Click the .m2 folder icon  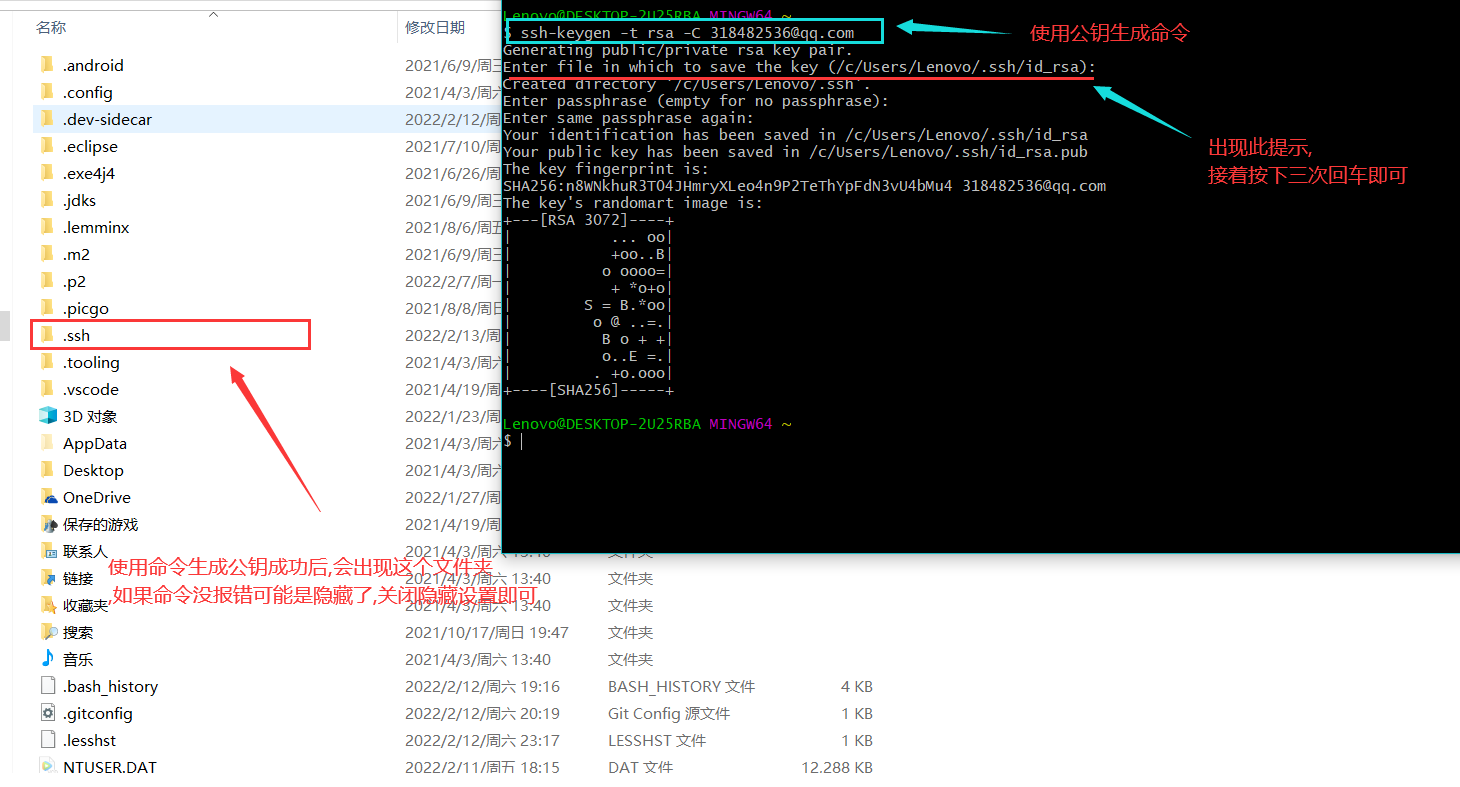(x=47, y=254)
